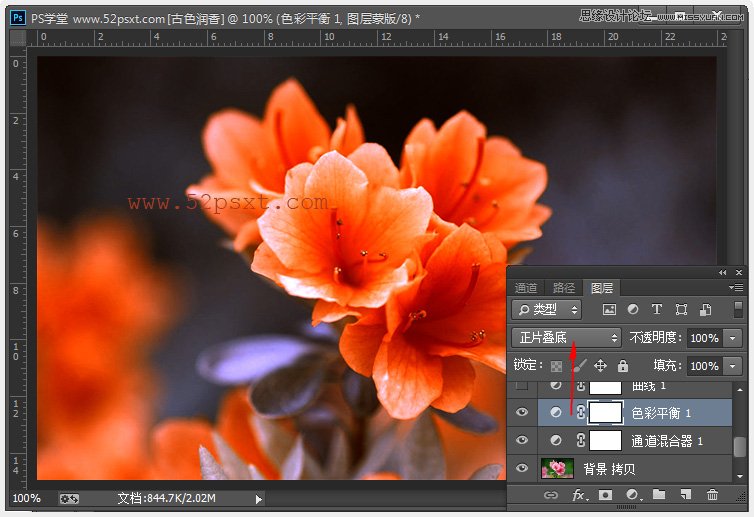Filter layers by shape layer icon
The image size is (754, 517).
tap(681, 310)
